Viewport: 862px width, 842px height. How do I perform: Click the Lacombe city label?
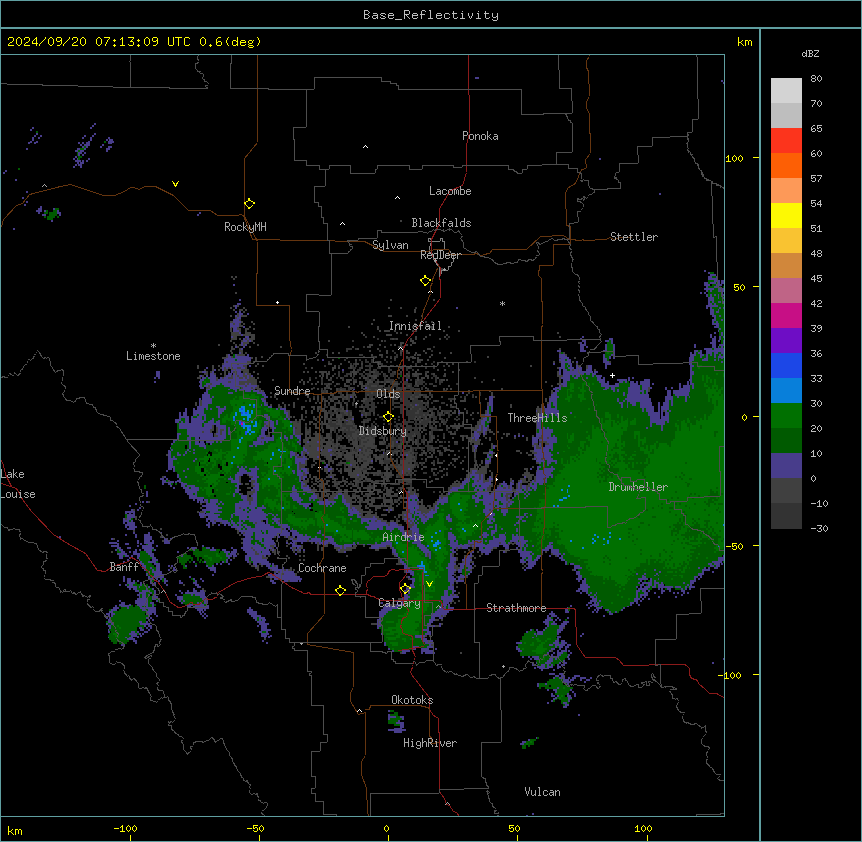coord(450,191)
